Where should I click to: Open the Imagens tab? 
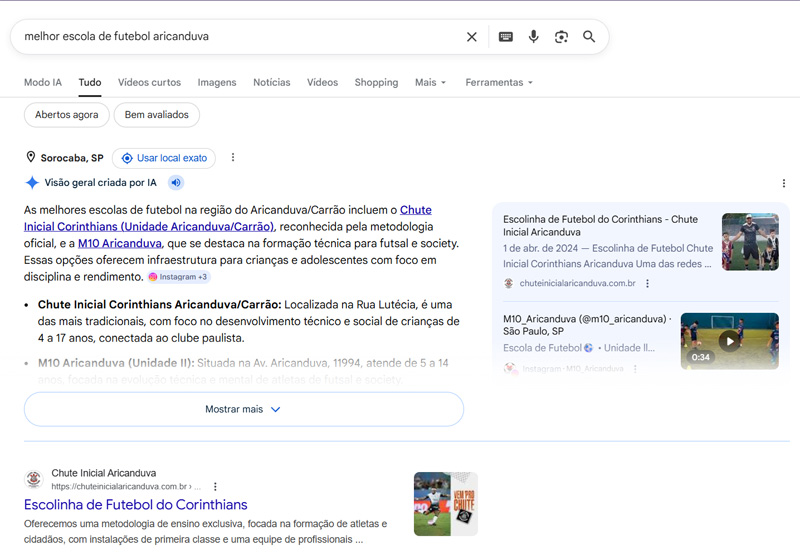pyautogui.click(x=217, y=82)
